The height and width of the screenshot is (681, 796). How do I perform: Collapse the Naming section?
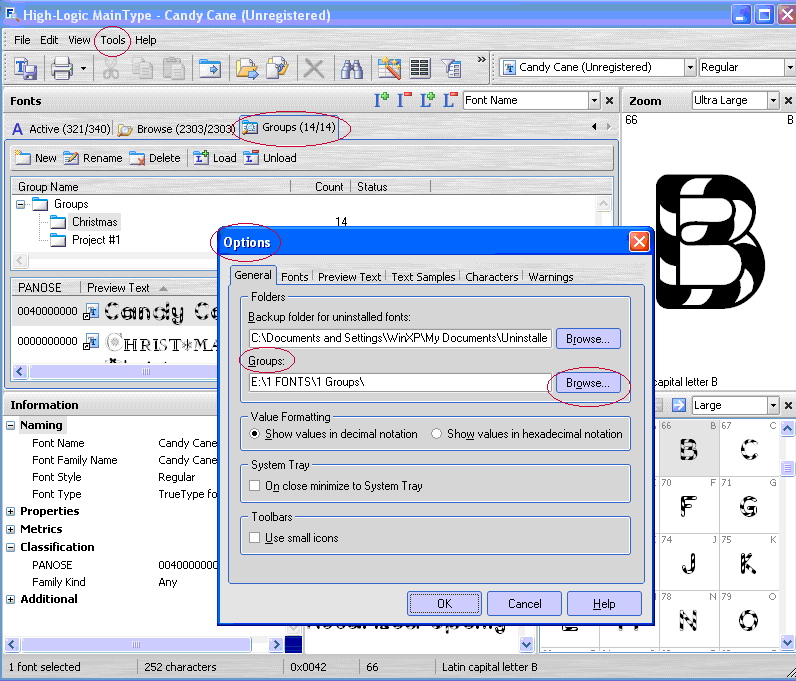(11, 425)
